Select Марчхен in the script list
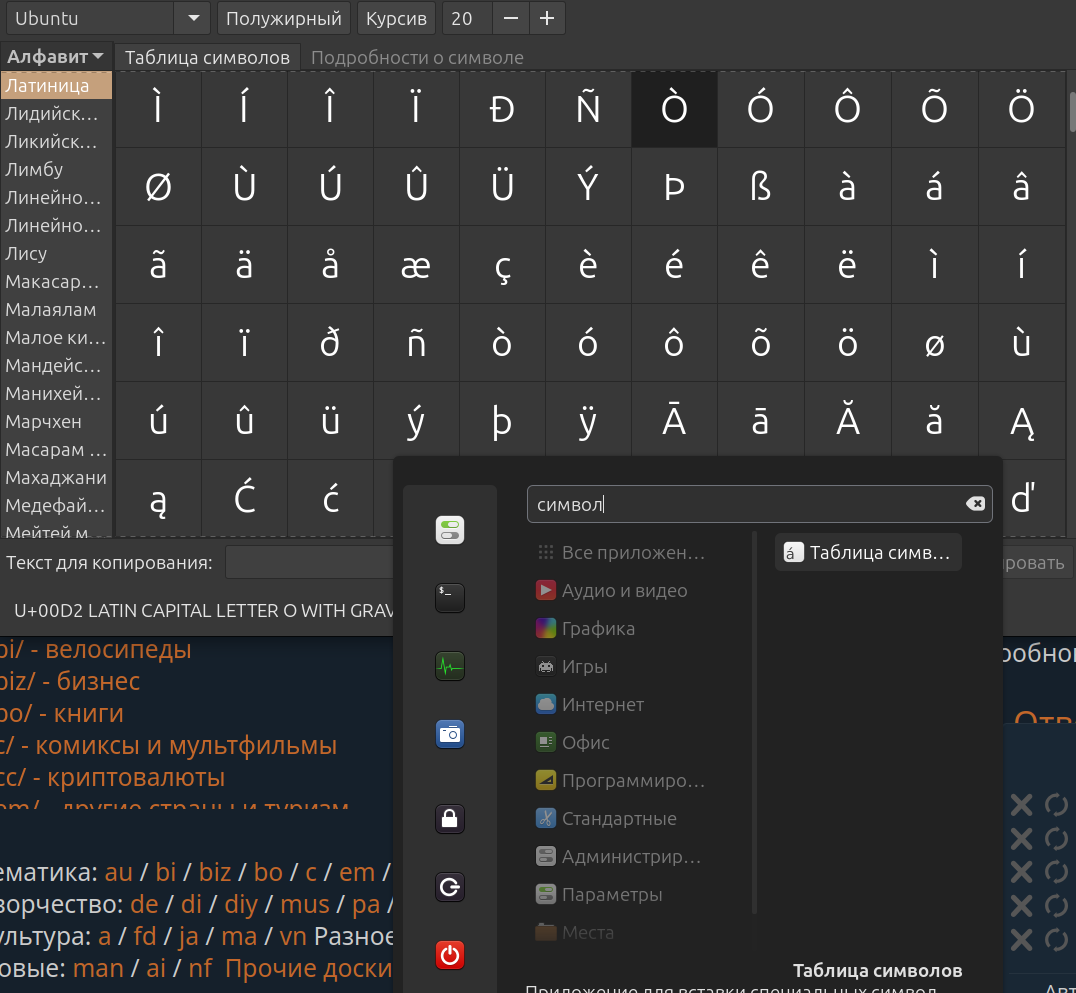Image resolution: width=1076 pixels, height=993 pixels. tap(56, 421)
